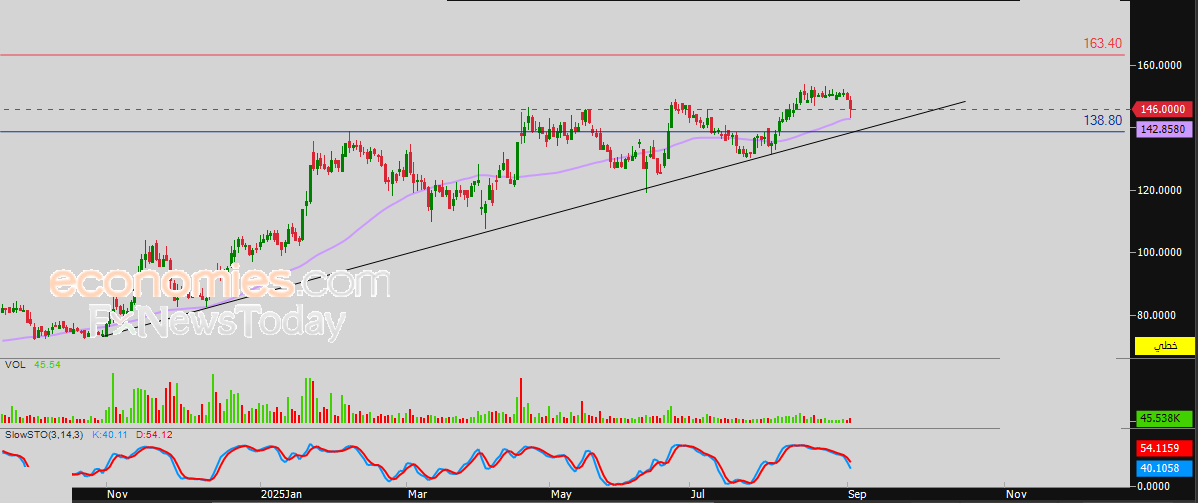Click the Sep date axis label

tap(855, 495)
